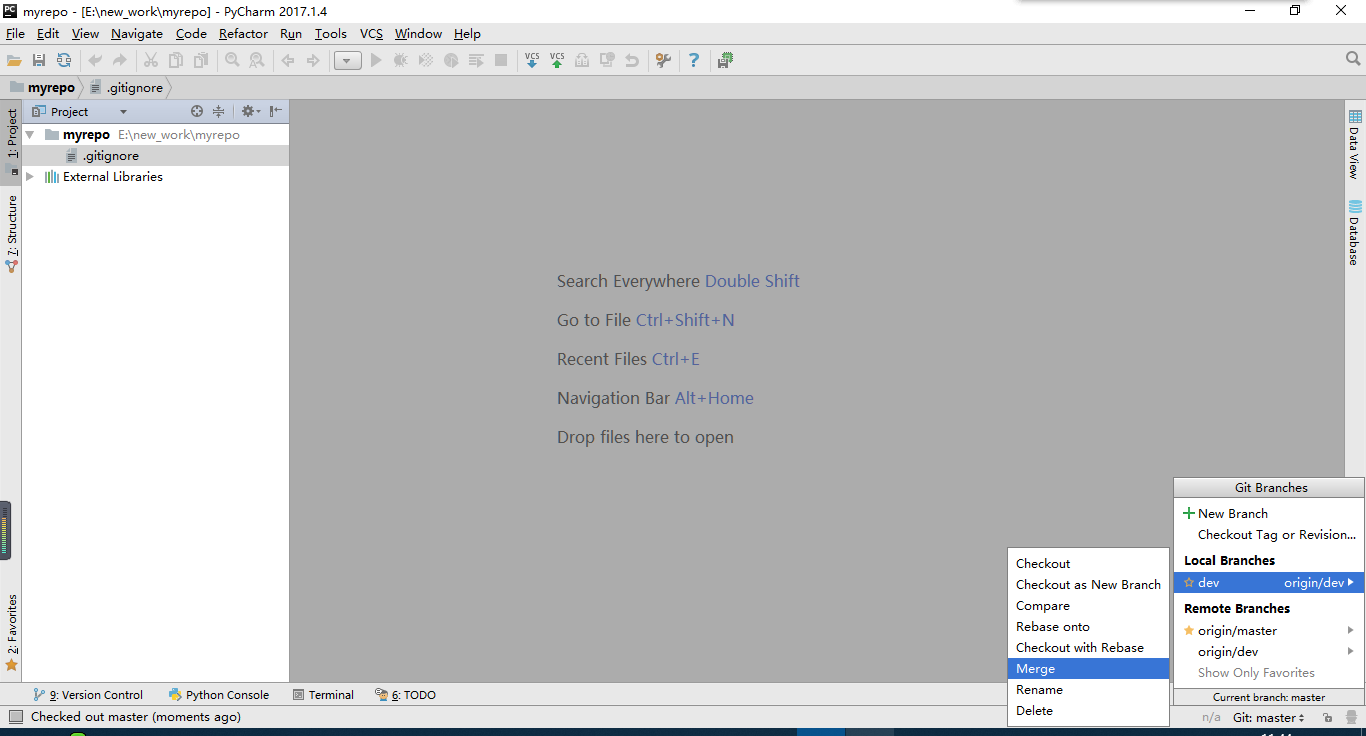Viewport: 1366px width, 736px height.
Task: Click the Revert VCS changes icon
Action: [x=632, y=61]
